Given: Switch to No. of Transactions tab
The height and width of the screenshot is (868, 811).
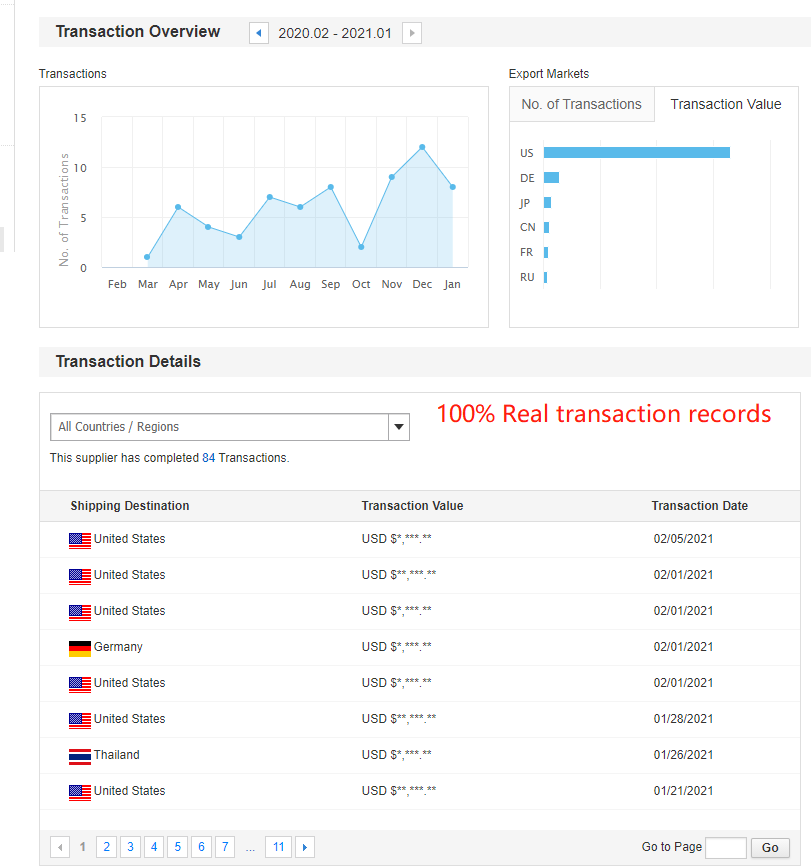Looking at the screenshot, I should (x=581, y=104).
